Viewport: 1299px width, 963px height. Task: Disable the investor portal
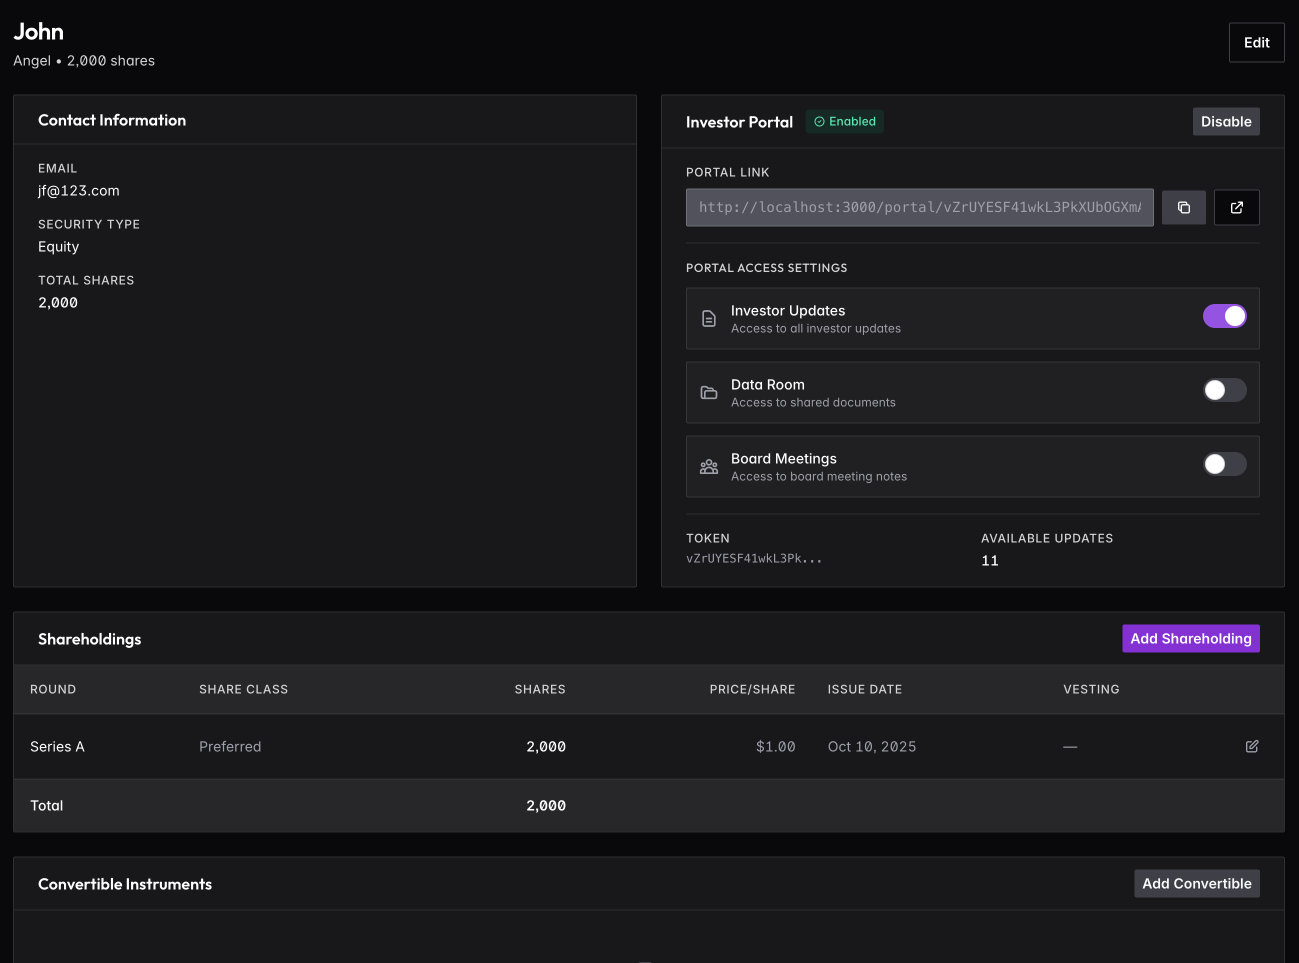coord(1225,122)
